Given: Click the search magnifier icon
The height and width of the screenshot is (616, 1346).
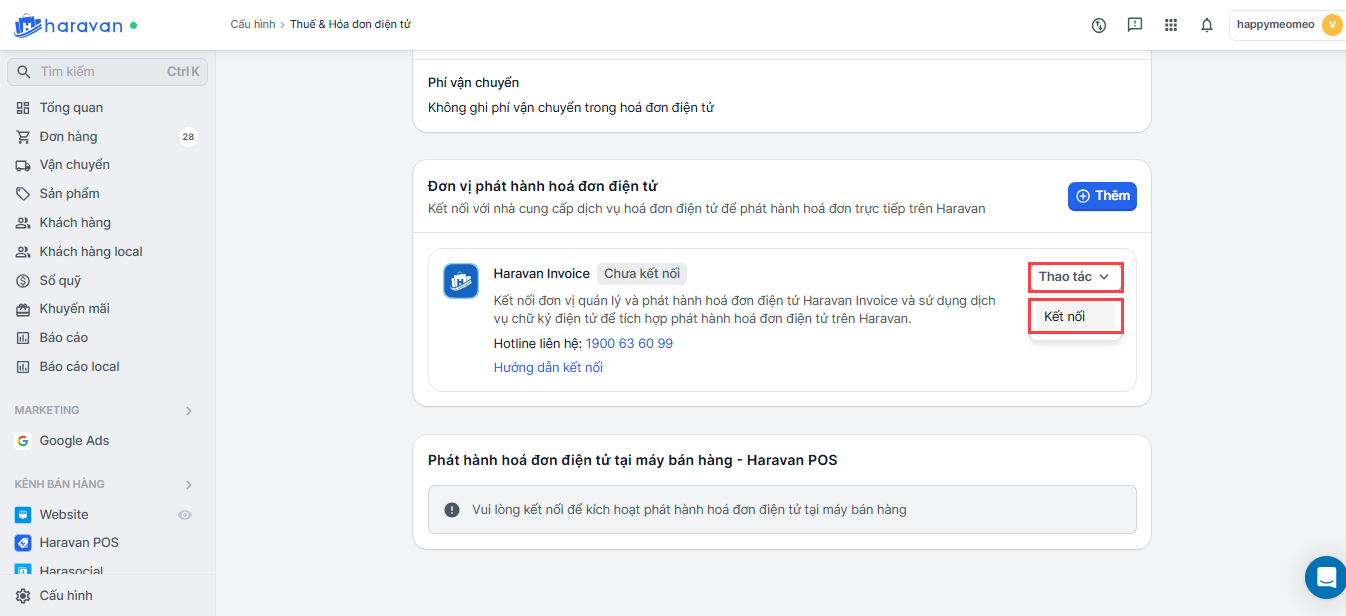Looking at the screenshot, I should (24, 72).
